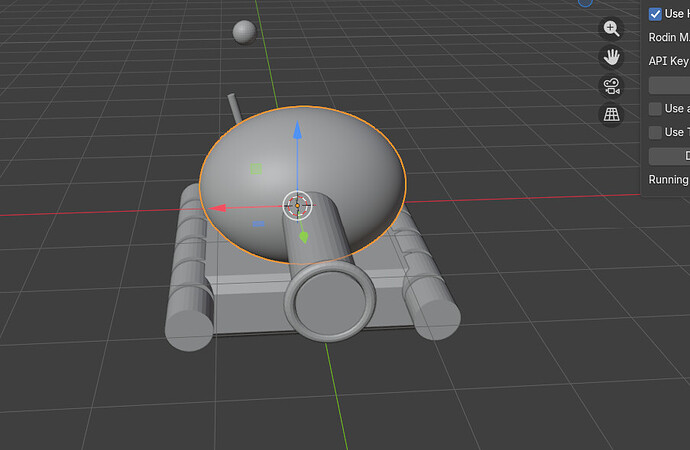Toggle the camera view icon
The width and height of the screenshot is (690, 450).
(x=611, y=86)
